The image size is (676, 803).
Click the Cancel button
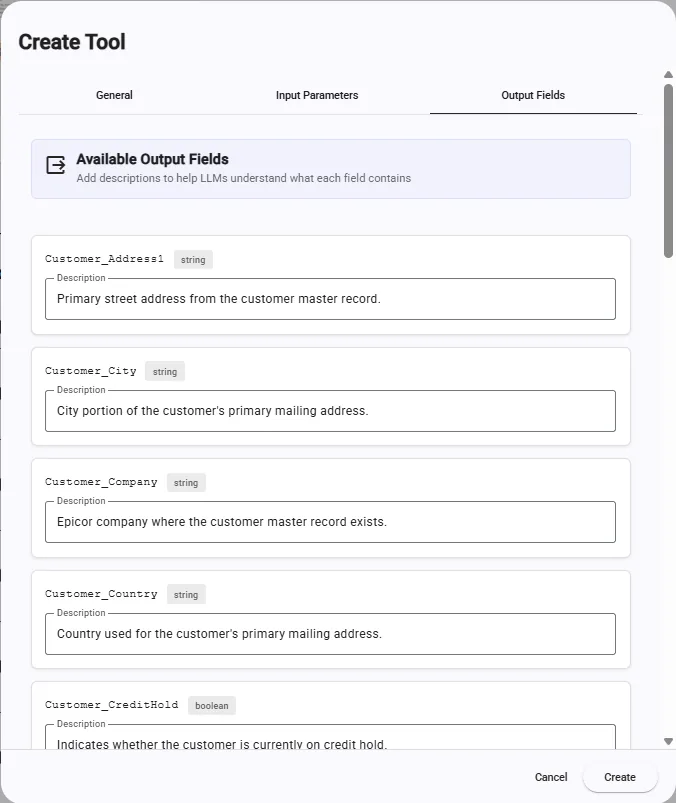551,777
